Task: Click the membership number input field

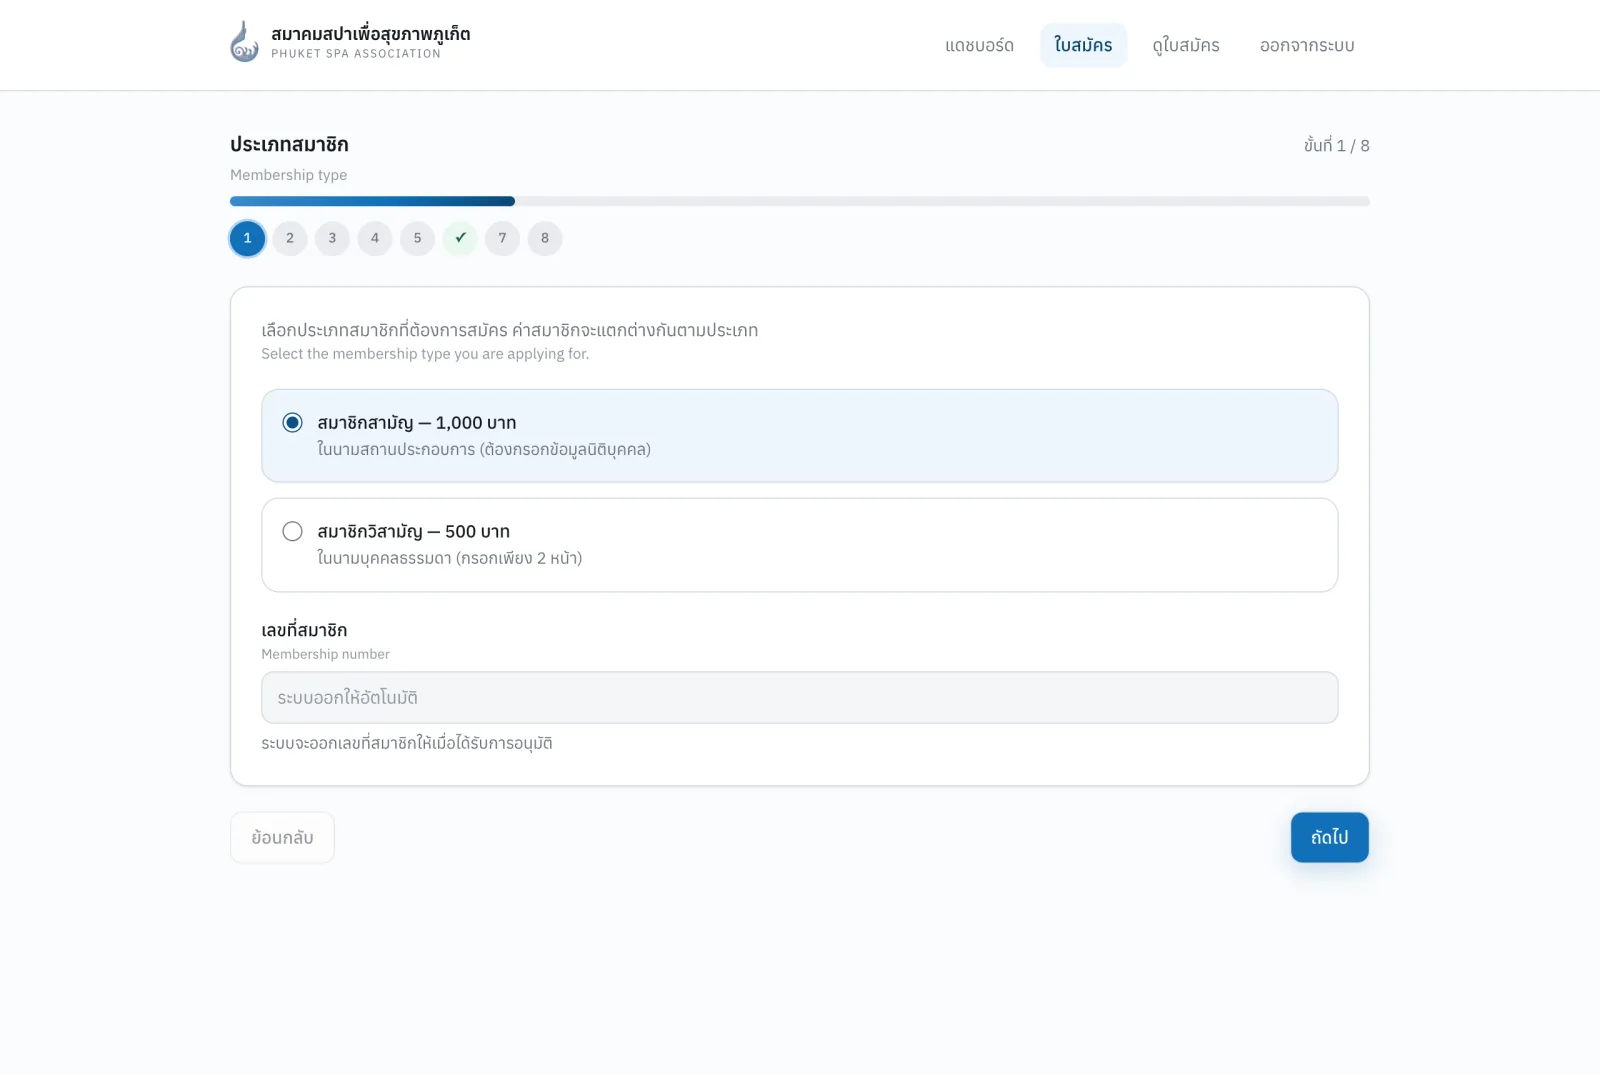Action: [800, 697]
